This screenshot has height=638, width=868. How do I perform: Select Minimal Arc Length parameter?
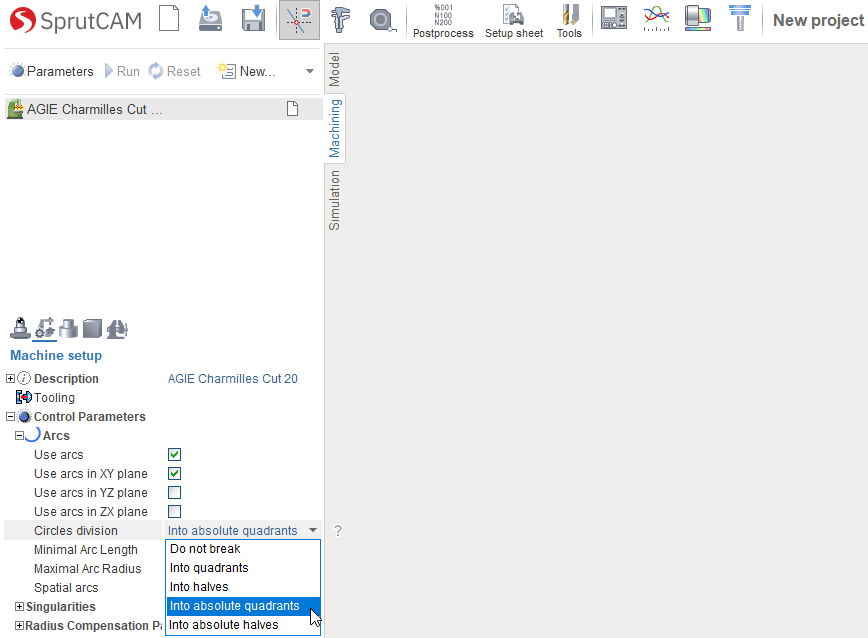click(x=85, y=549)
